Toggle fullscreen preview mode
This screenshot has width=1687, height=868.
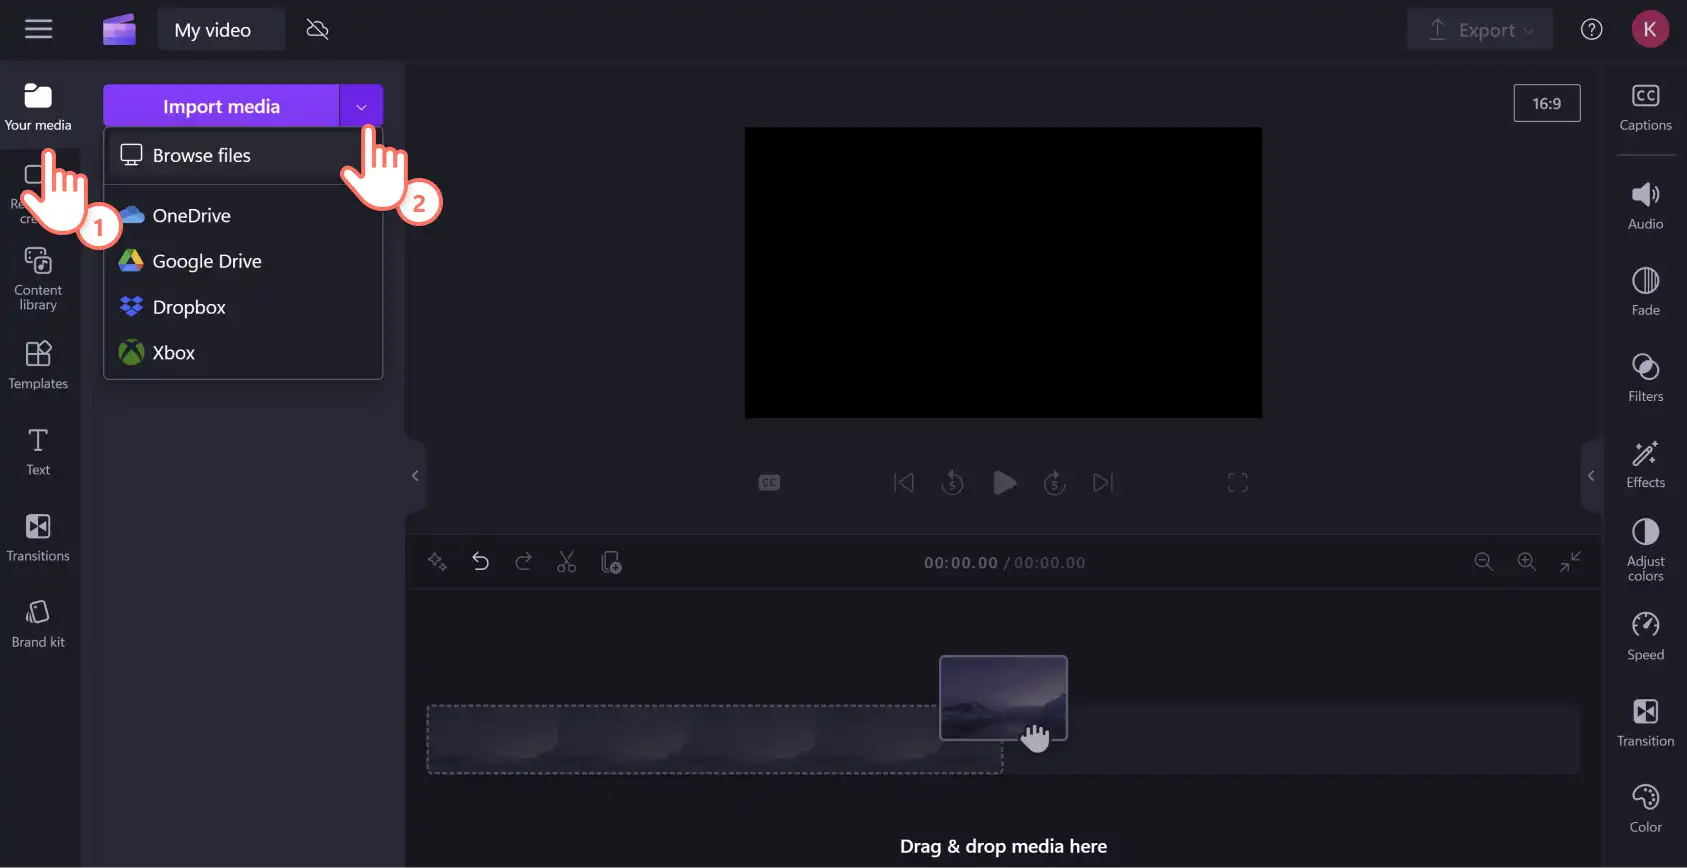click(1237, 483)
